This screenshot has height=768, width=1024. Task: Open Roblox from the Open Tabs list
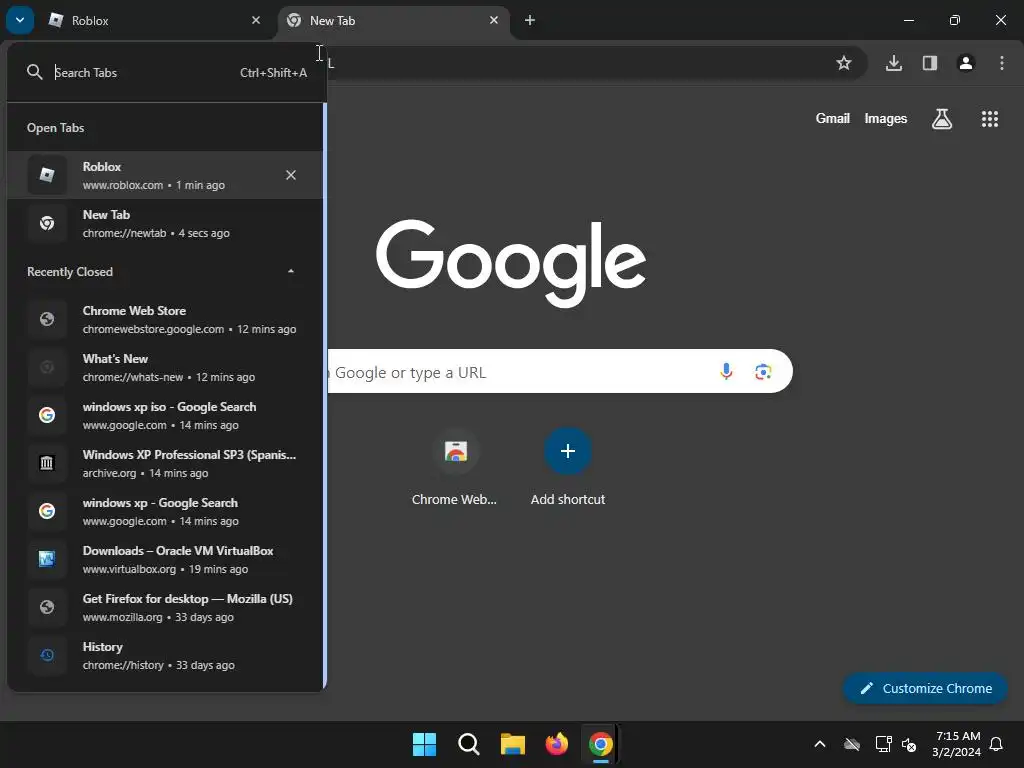point(165,175)
